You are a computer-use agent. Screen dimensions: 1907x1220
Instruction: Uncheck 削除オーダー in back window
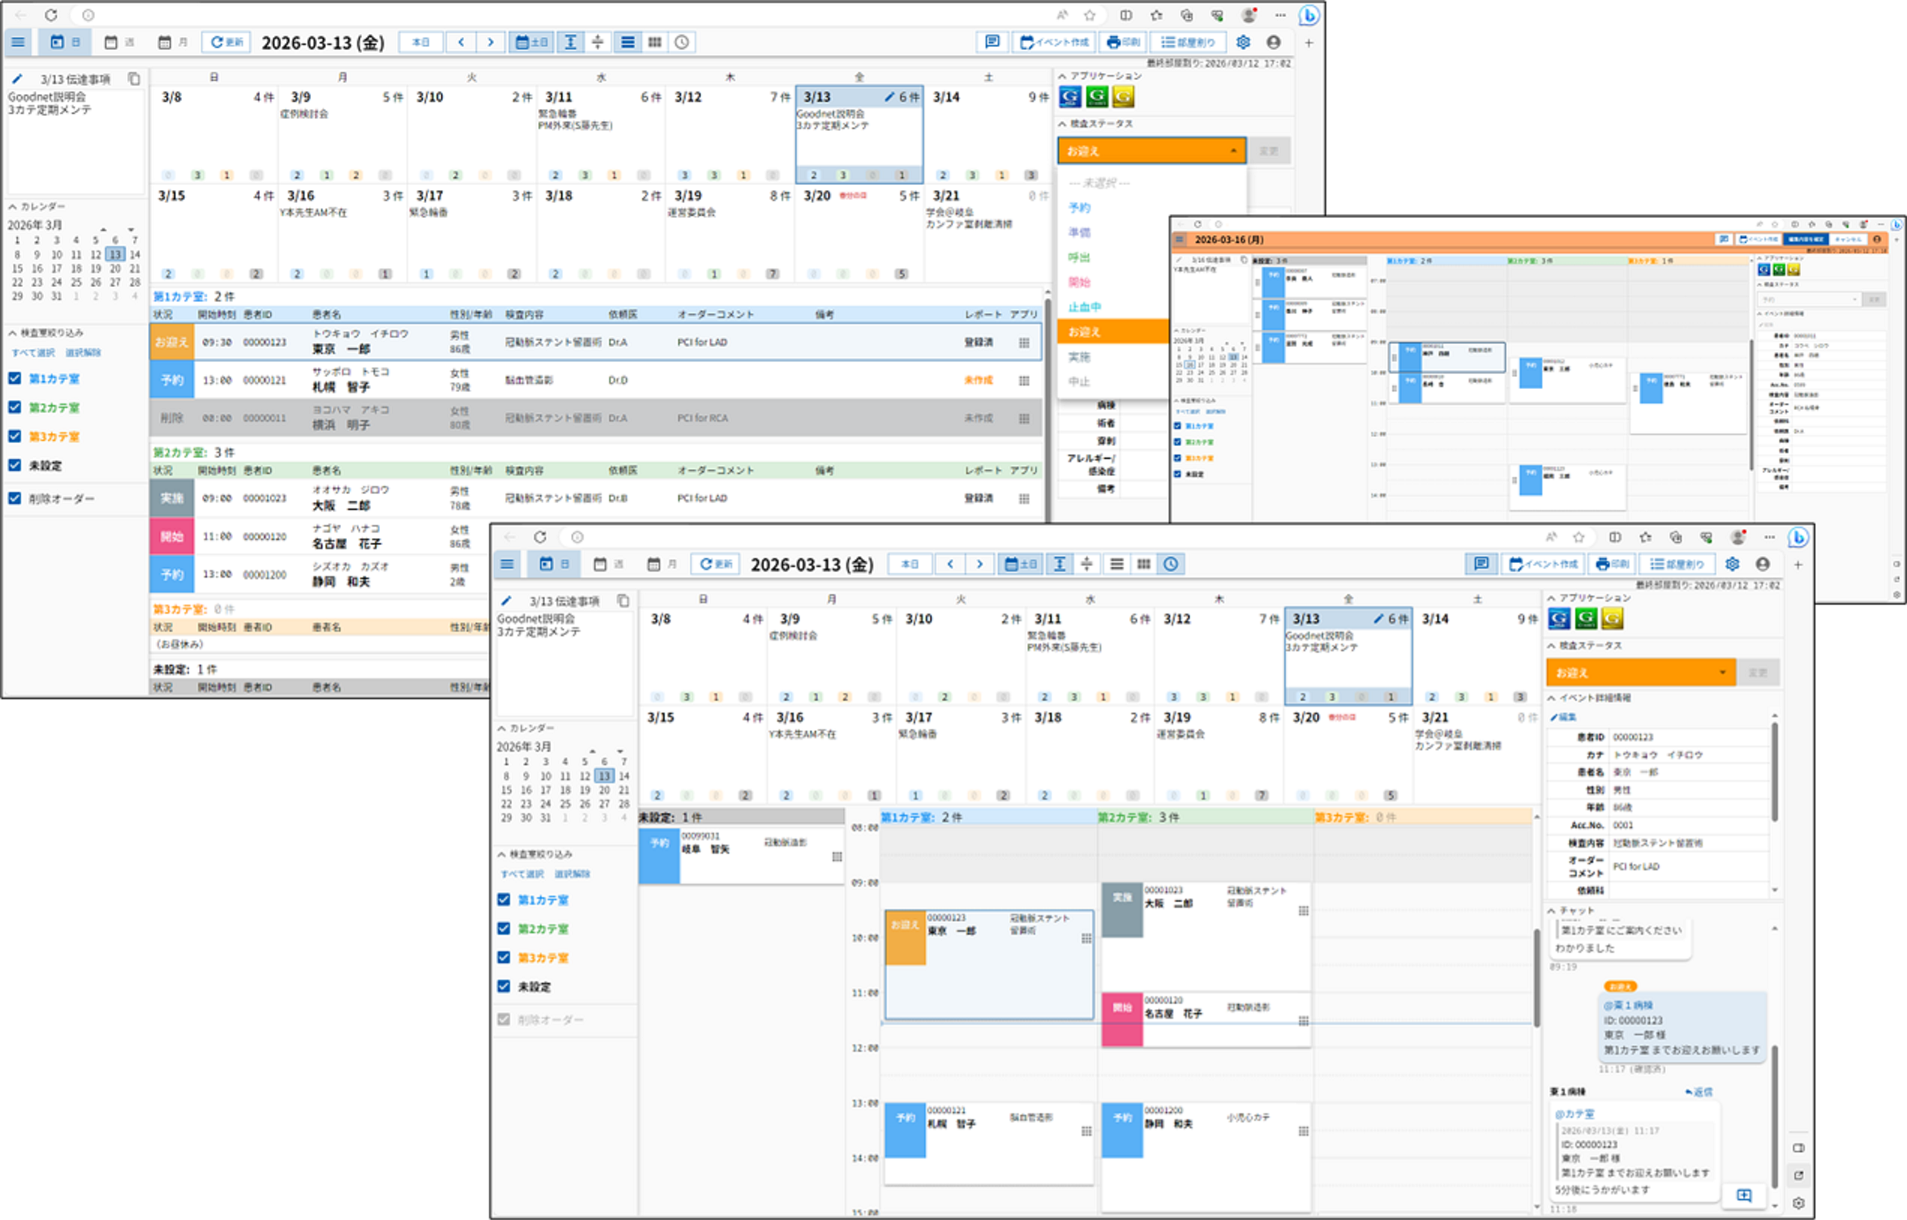click(x=15, y=498)
